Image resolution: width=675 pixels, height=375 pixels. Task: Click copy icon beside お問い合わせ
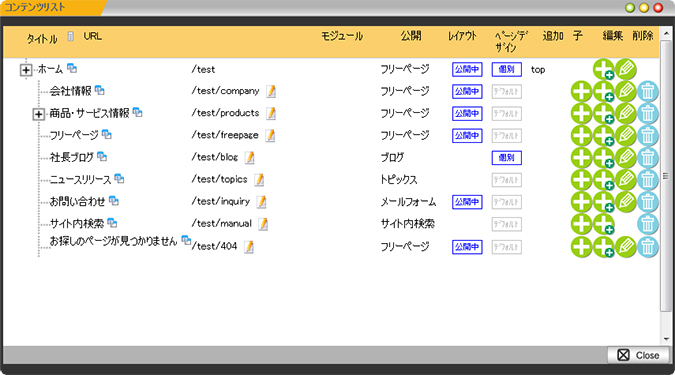[114, 200]
